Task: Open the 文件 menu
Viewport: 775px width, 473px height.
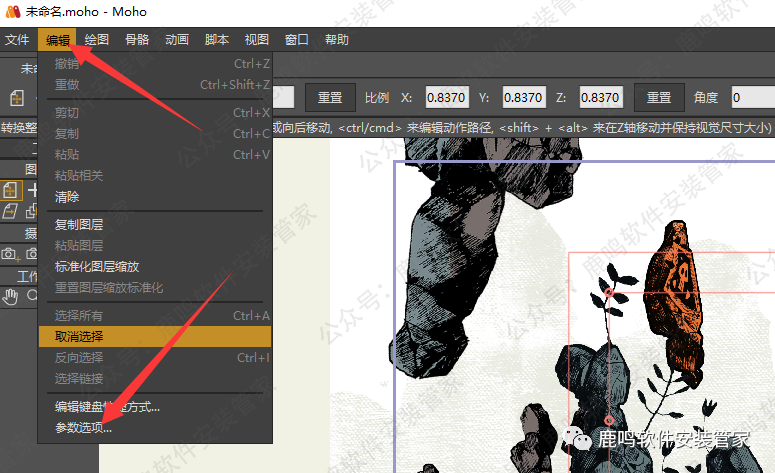Action: 17,40
